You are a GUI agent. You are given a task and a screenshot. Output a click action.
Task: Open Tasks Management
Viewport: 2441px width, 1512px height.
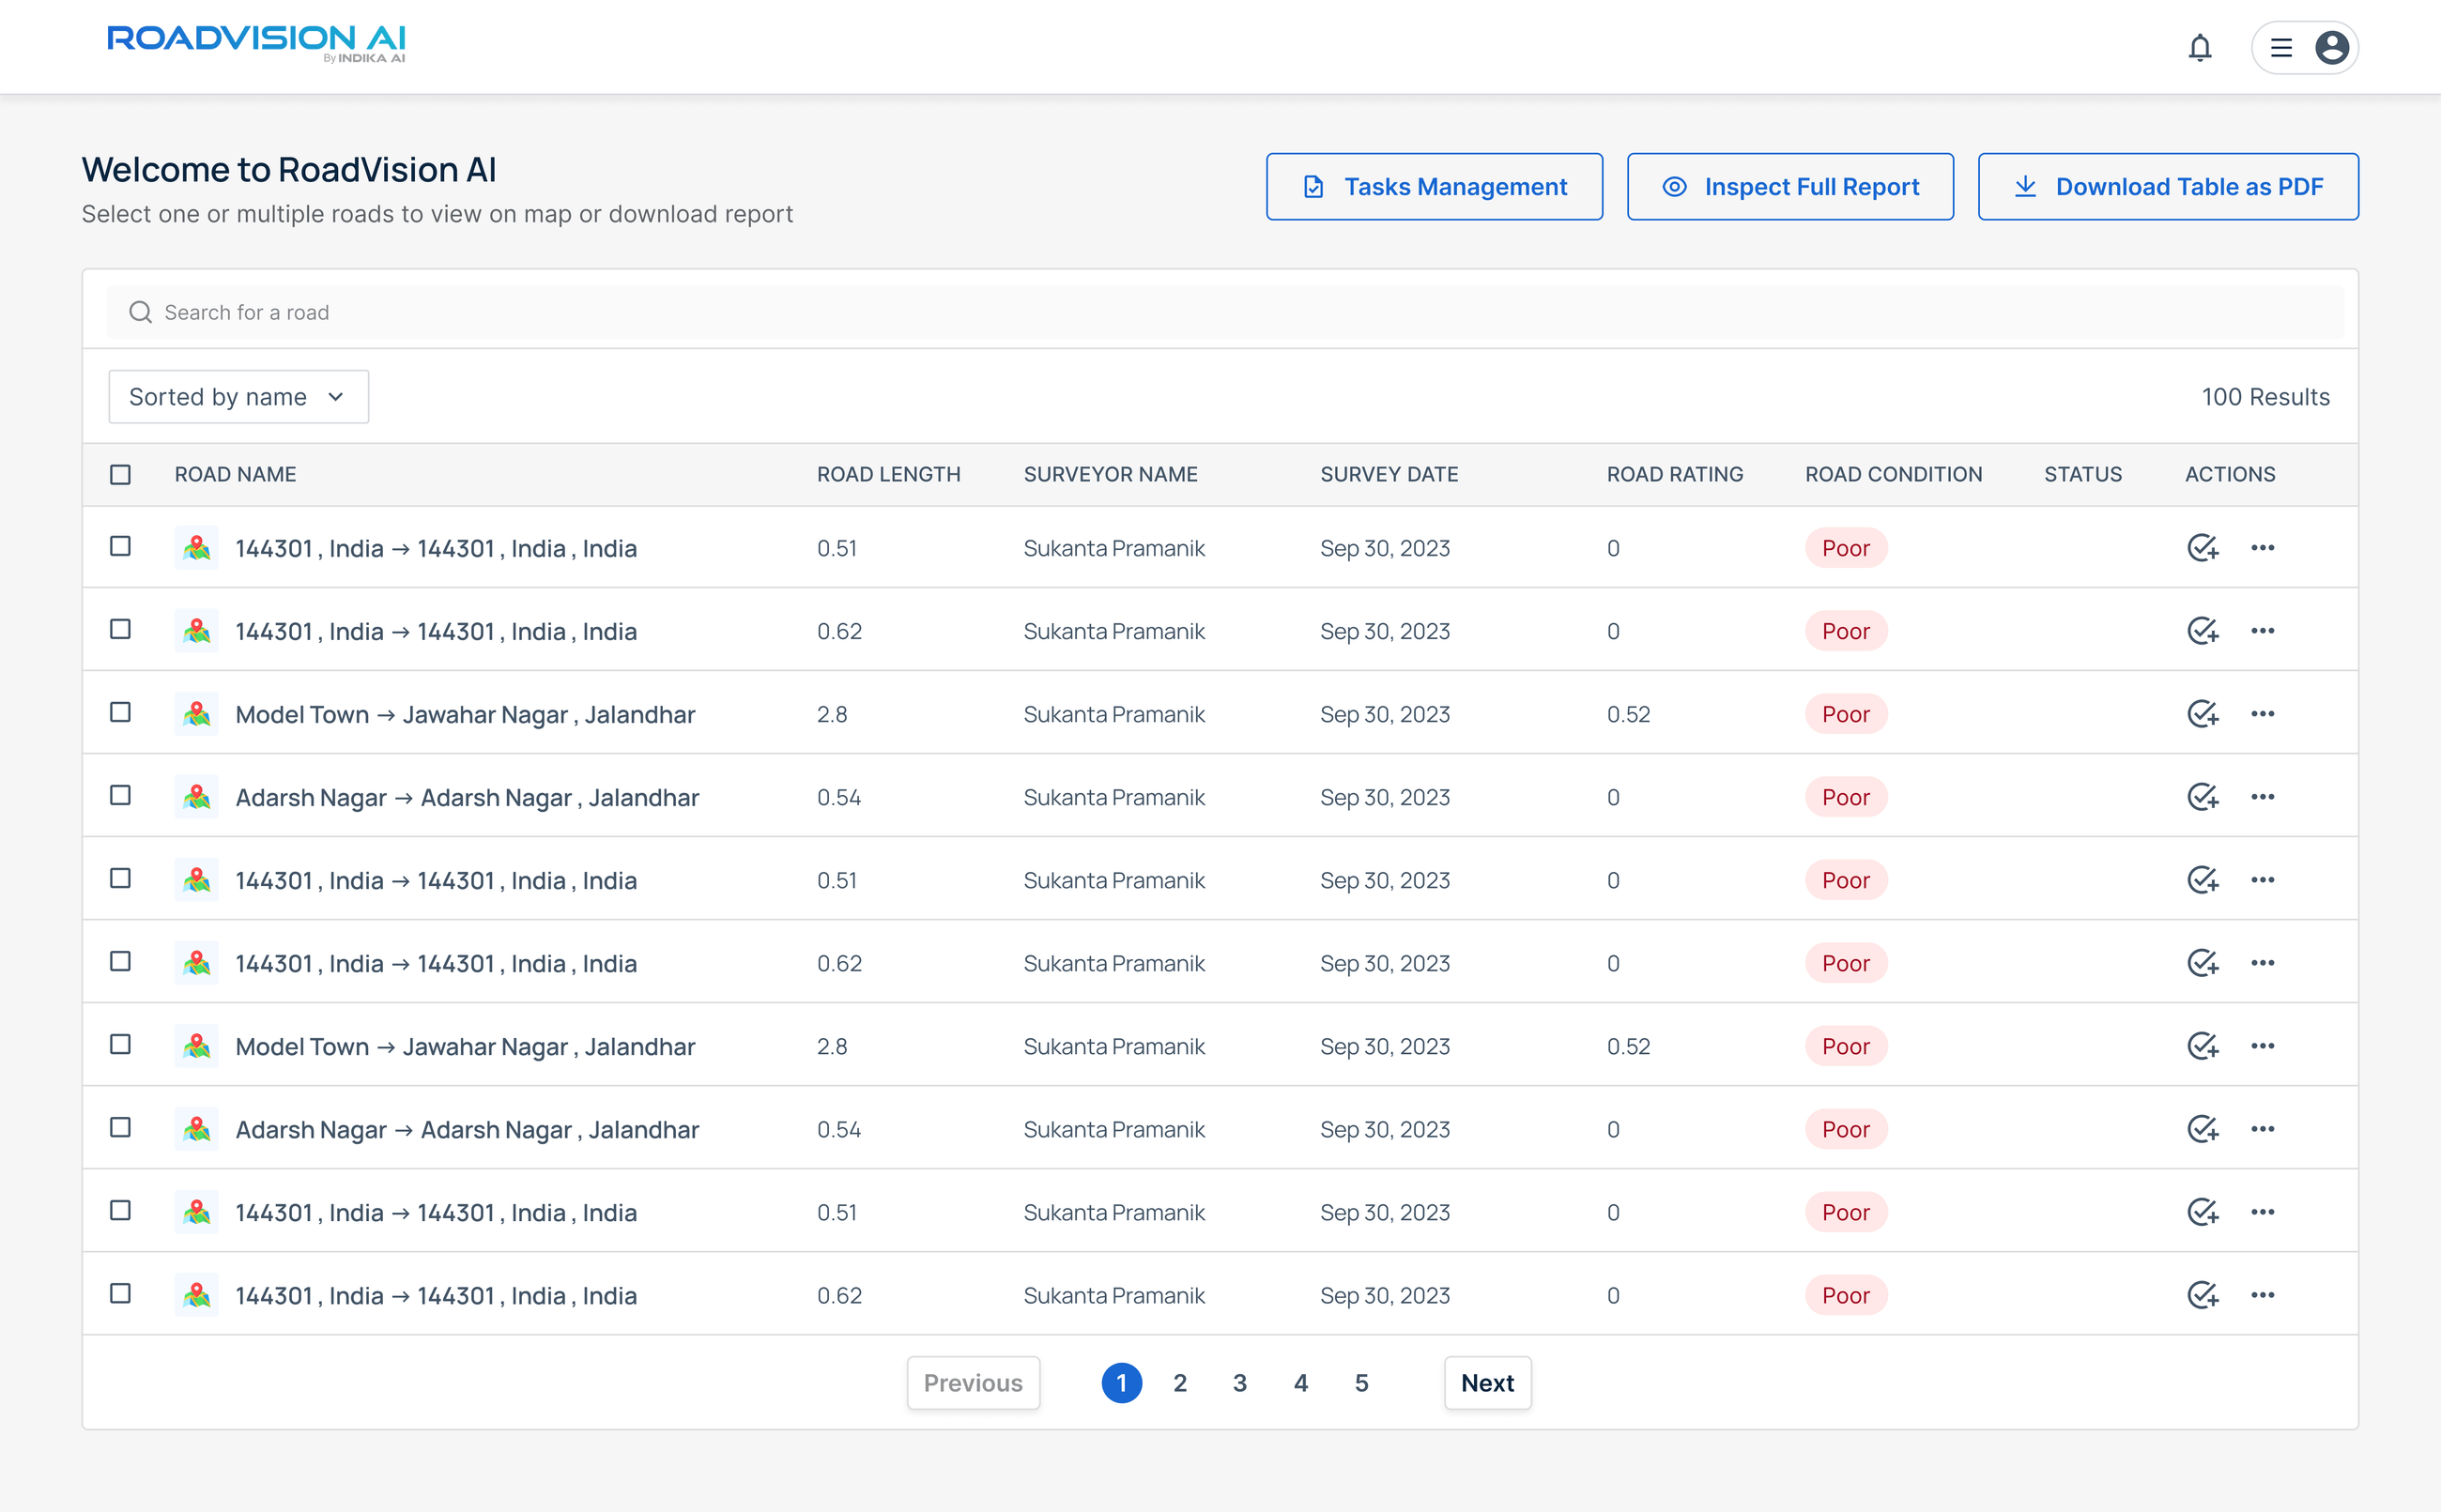point(1434,186)
